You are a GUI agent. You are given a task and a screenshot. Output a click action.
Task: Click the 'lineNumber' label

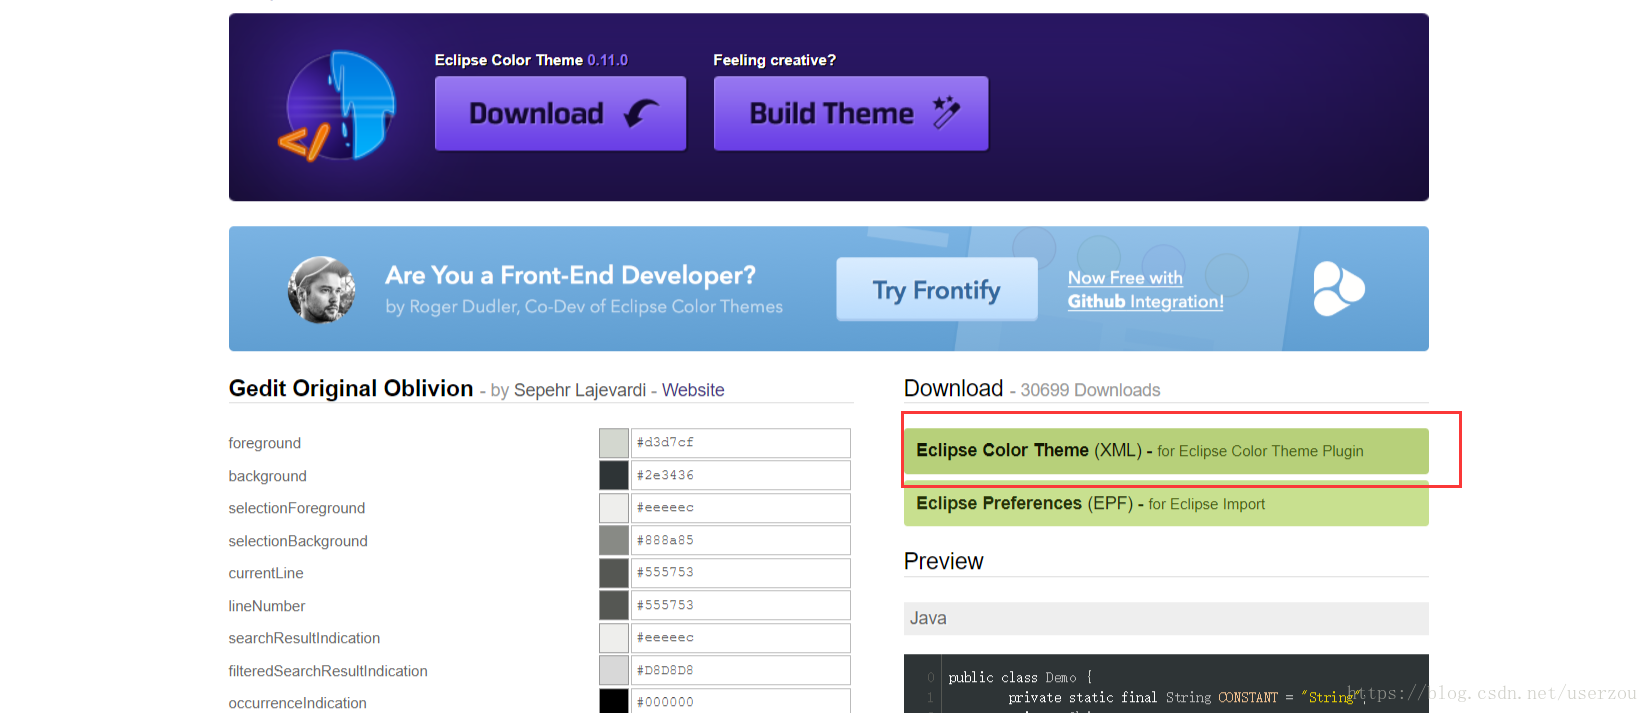pos(267,606)
